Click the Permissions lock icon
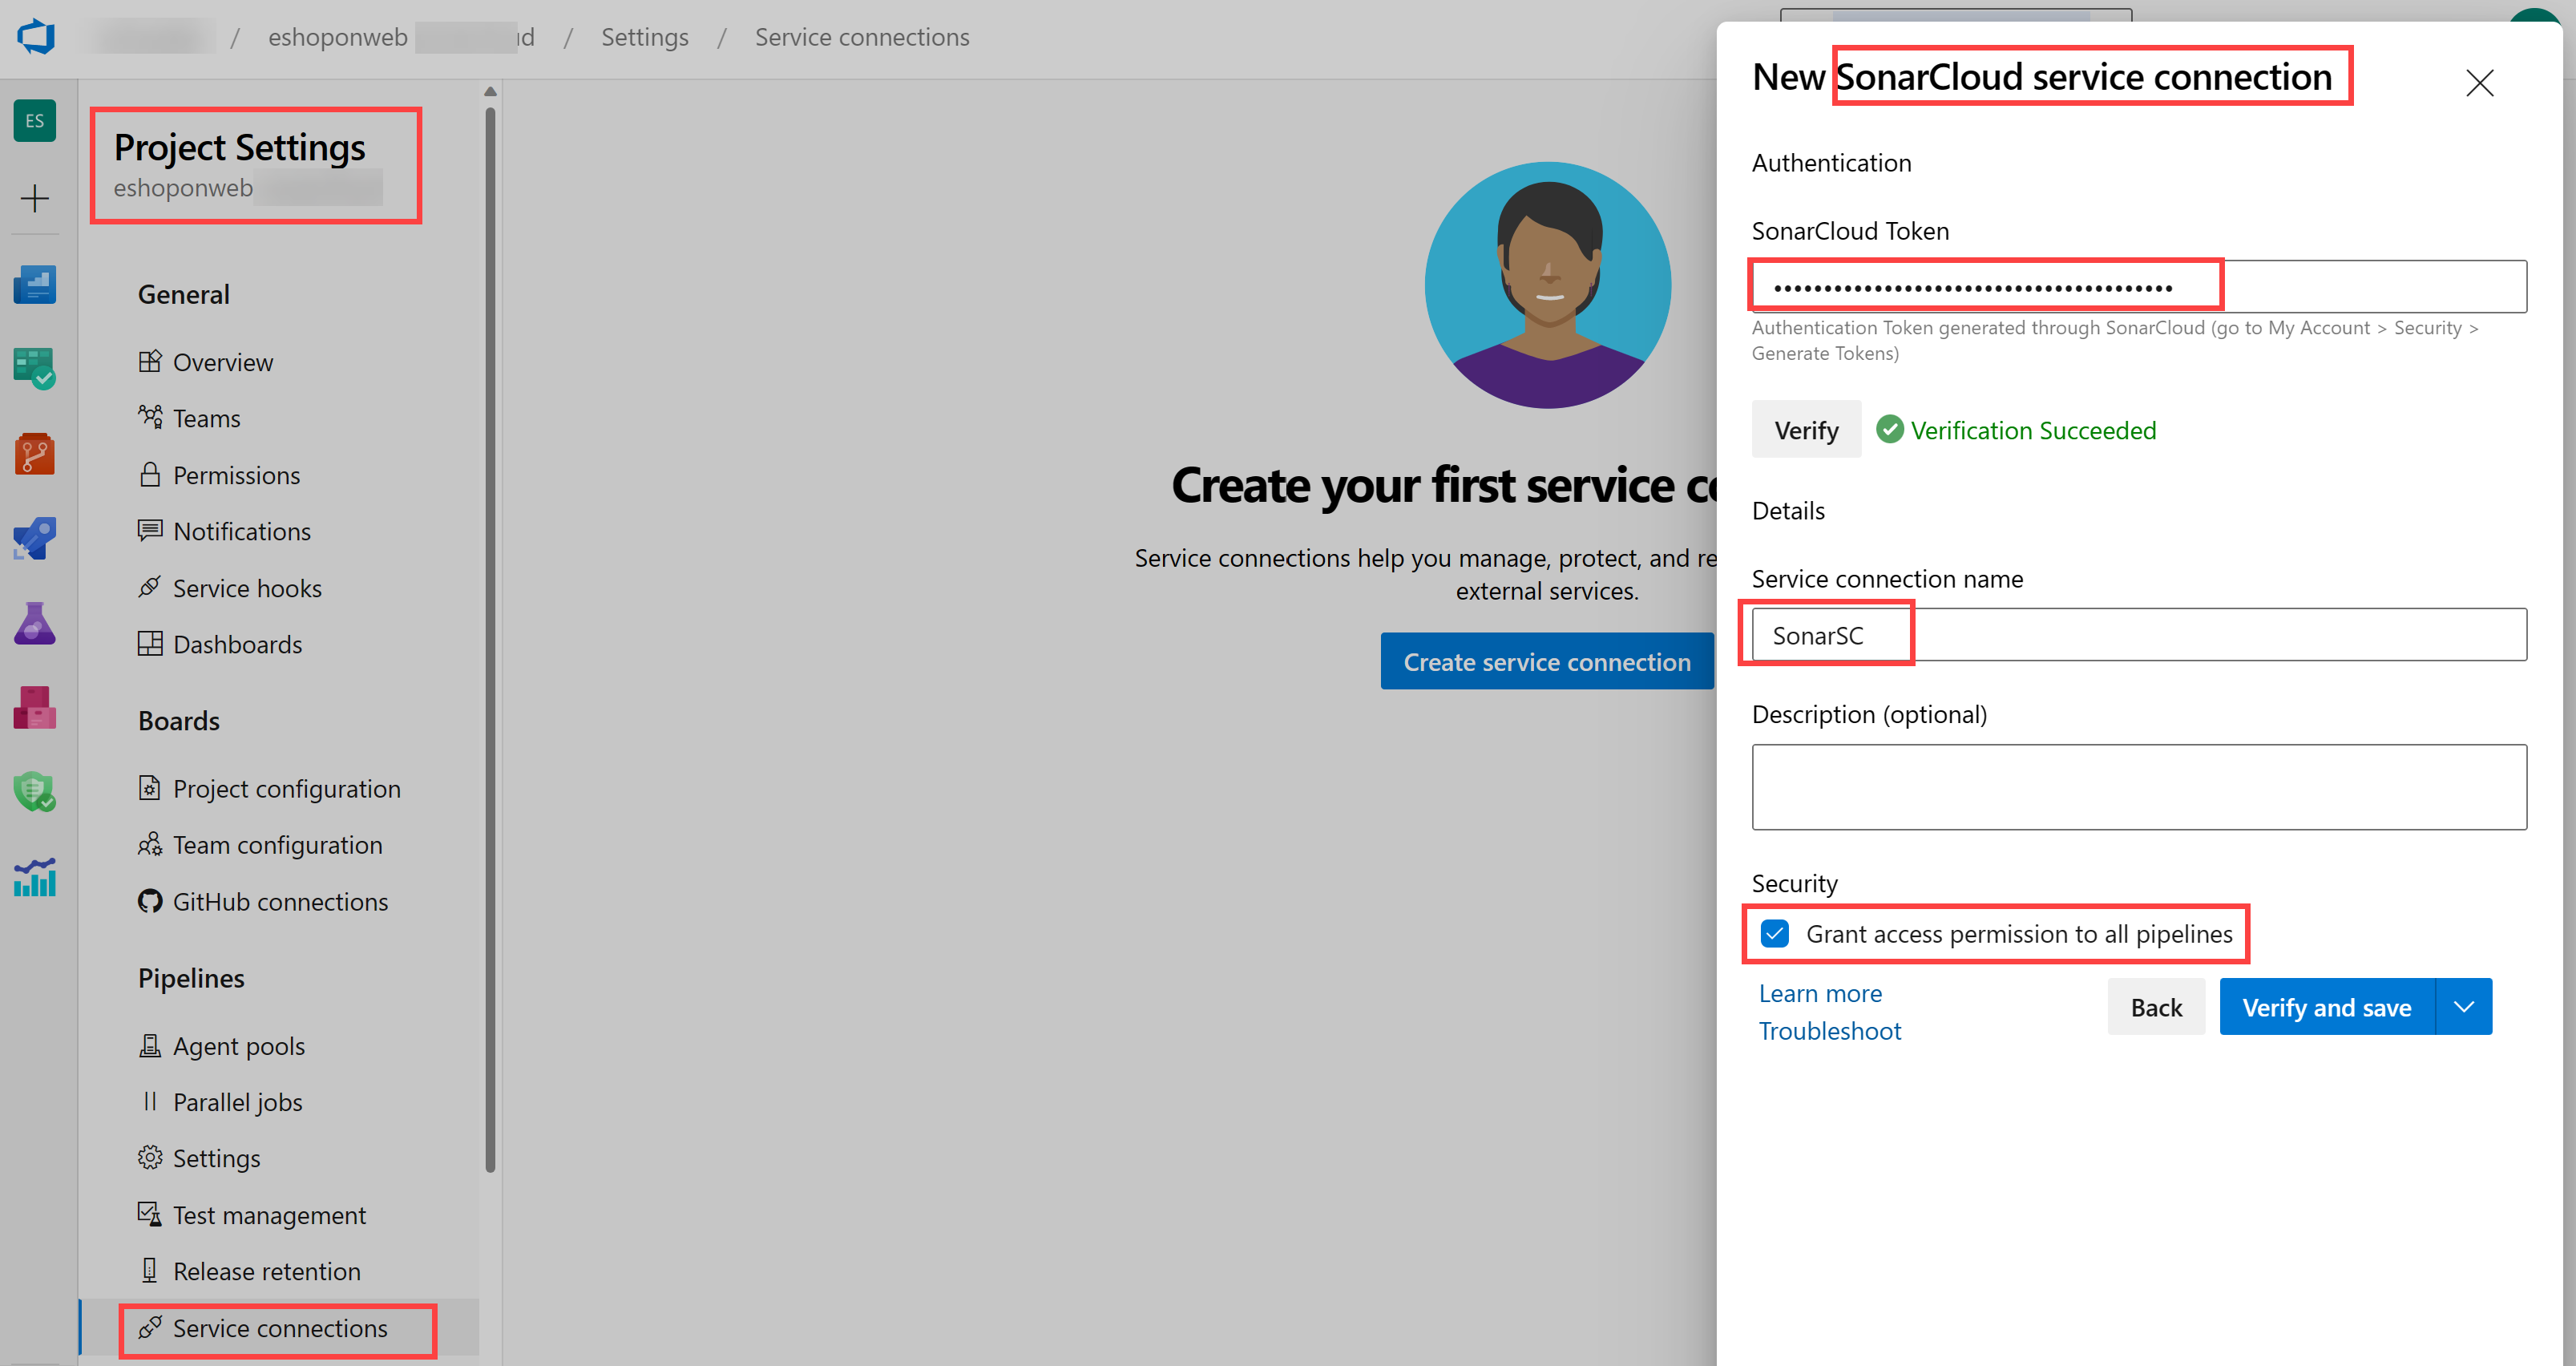Image resolution: width=2576 pixels, height=1366 pixels. [150, 474]
